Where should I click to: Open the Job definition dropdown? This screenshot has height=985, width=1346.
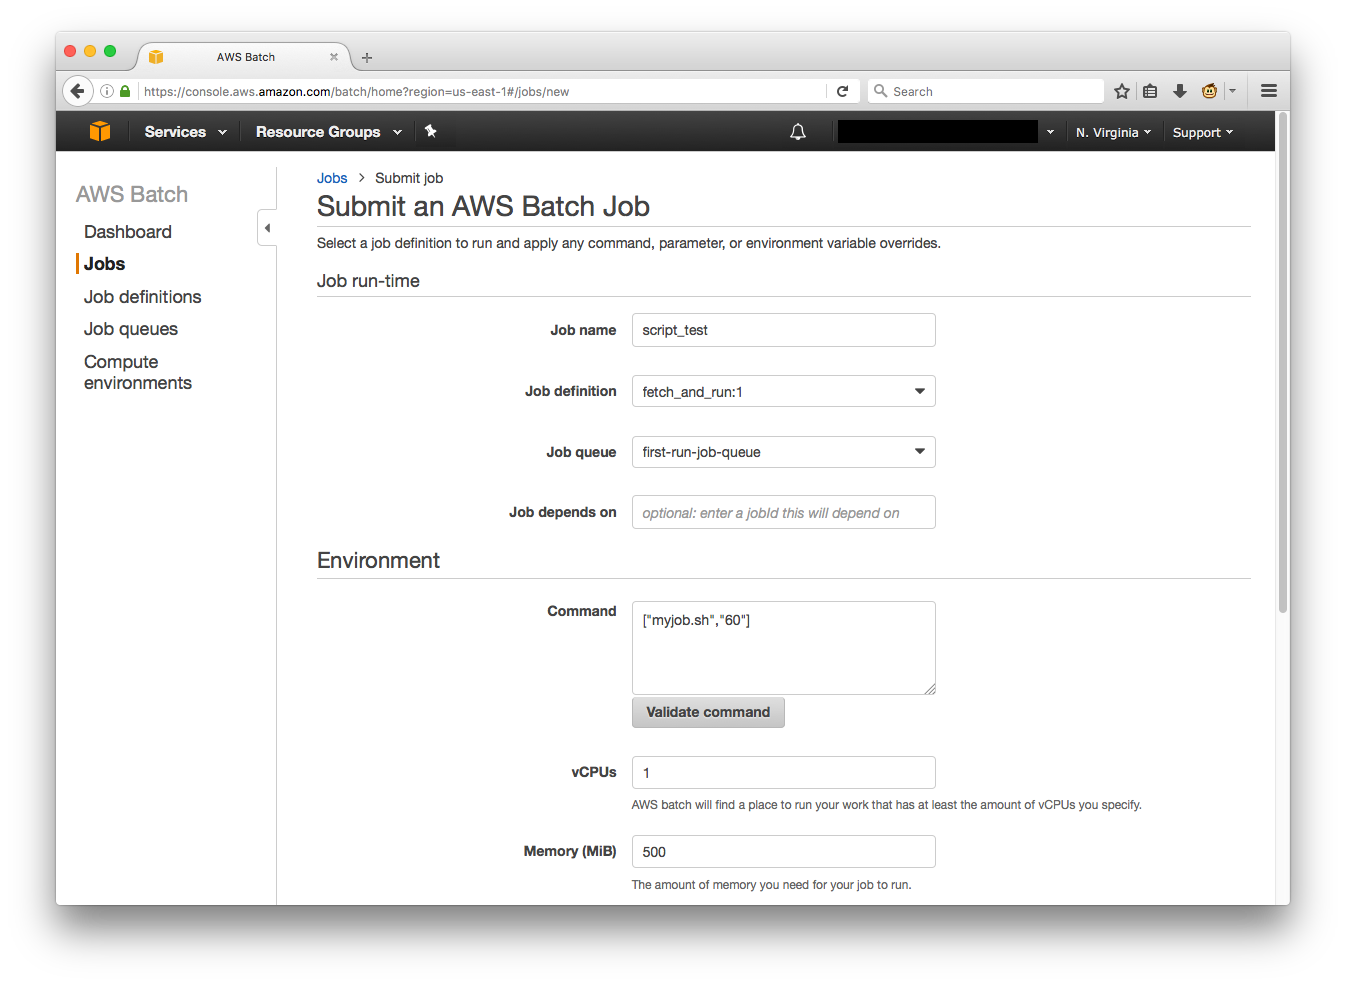pyautogui.click(x=783, y=391)
